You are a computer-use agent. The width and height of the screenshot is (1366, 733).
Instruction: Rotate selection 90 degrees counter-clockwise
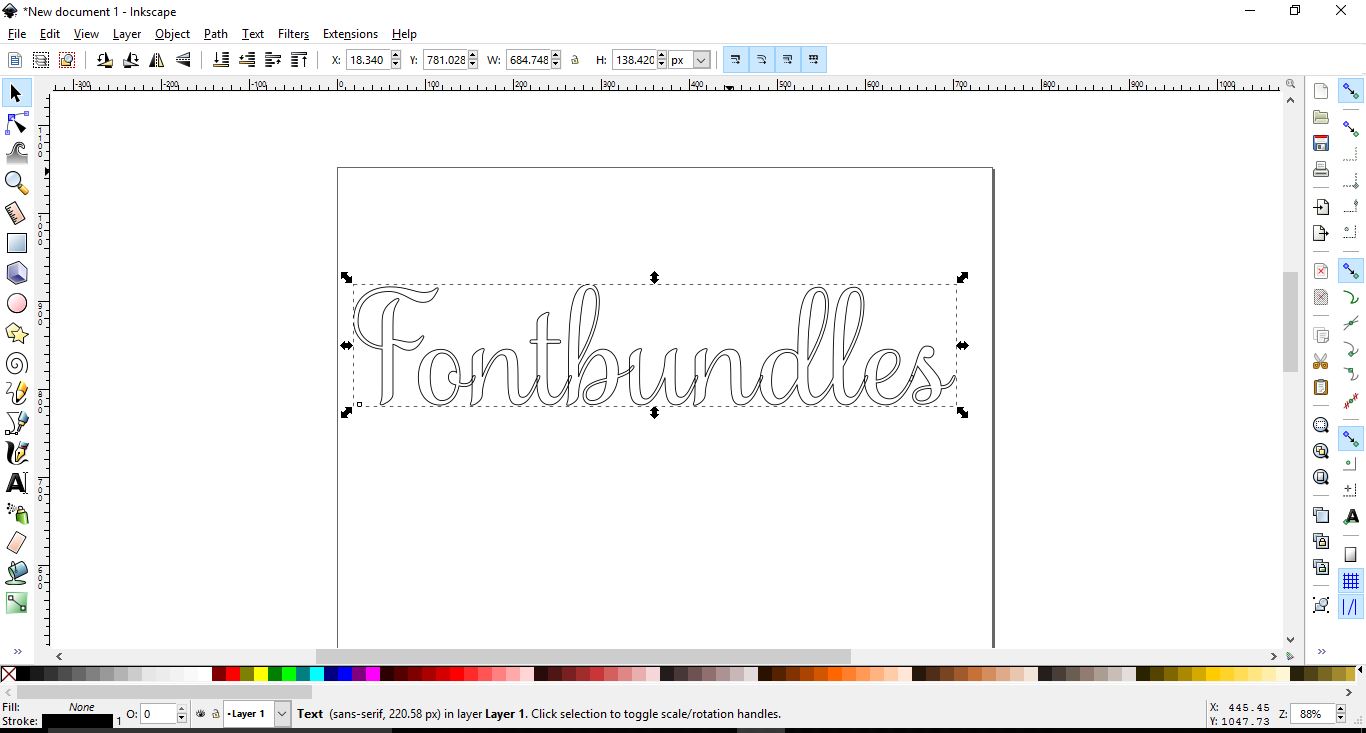104,59
